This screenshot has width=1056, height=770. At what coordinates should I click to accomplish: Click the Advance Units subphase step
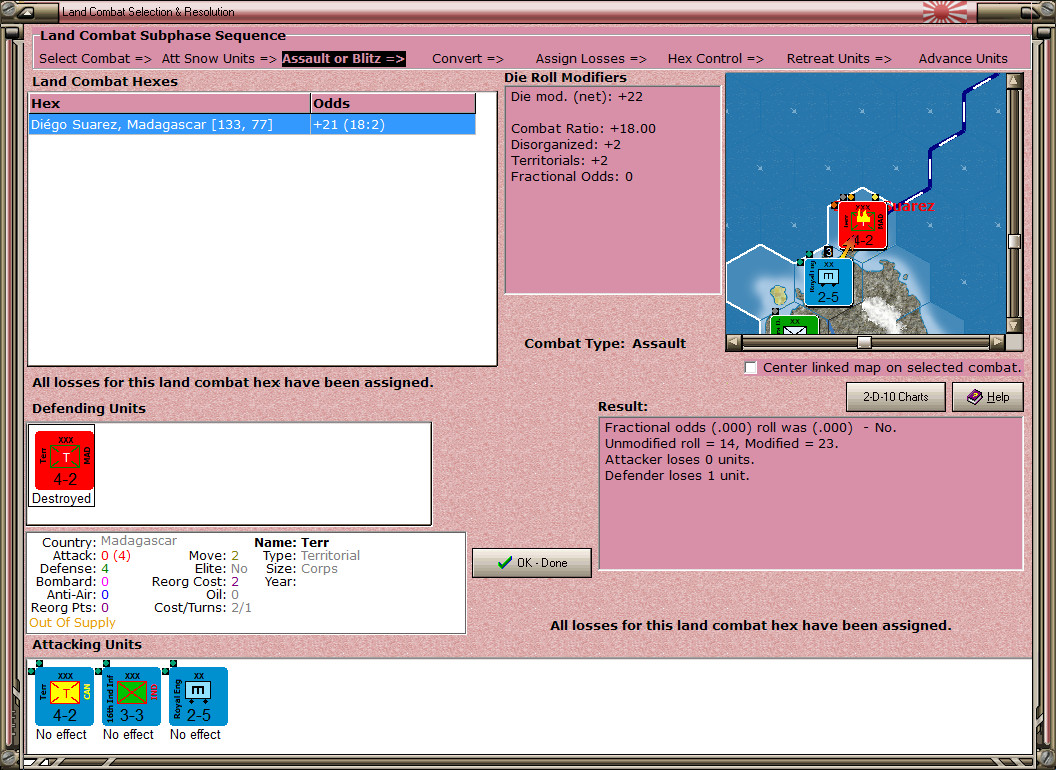click(x=963, y=59)
